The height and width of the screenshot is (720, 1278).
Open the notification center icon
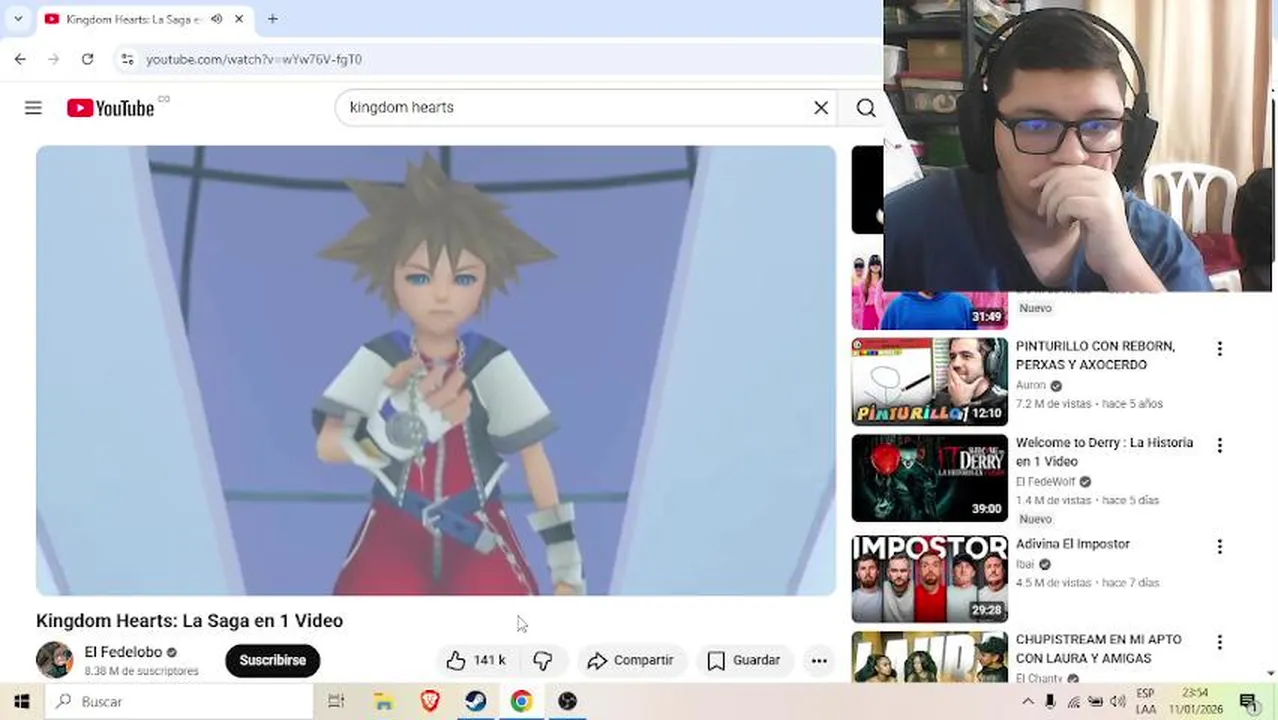coord(1248,702)
